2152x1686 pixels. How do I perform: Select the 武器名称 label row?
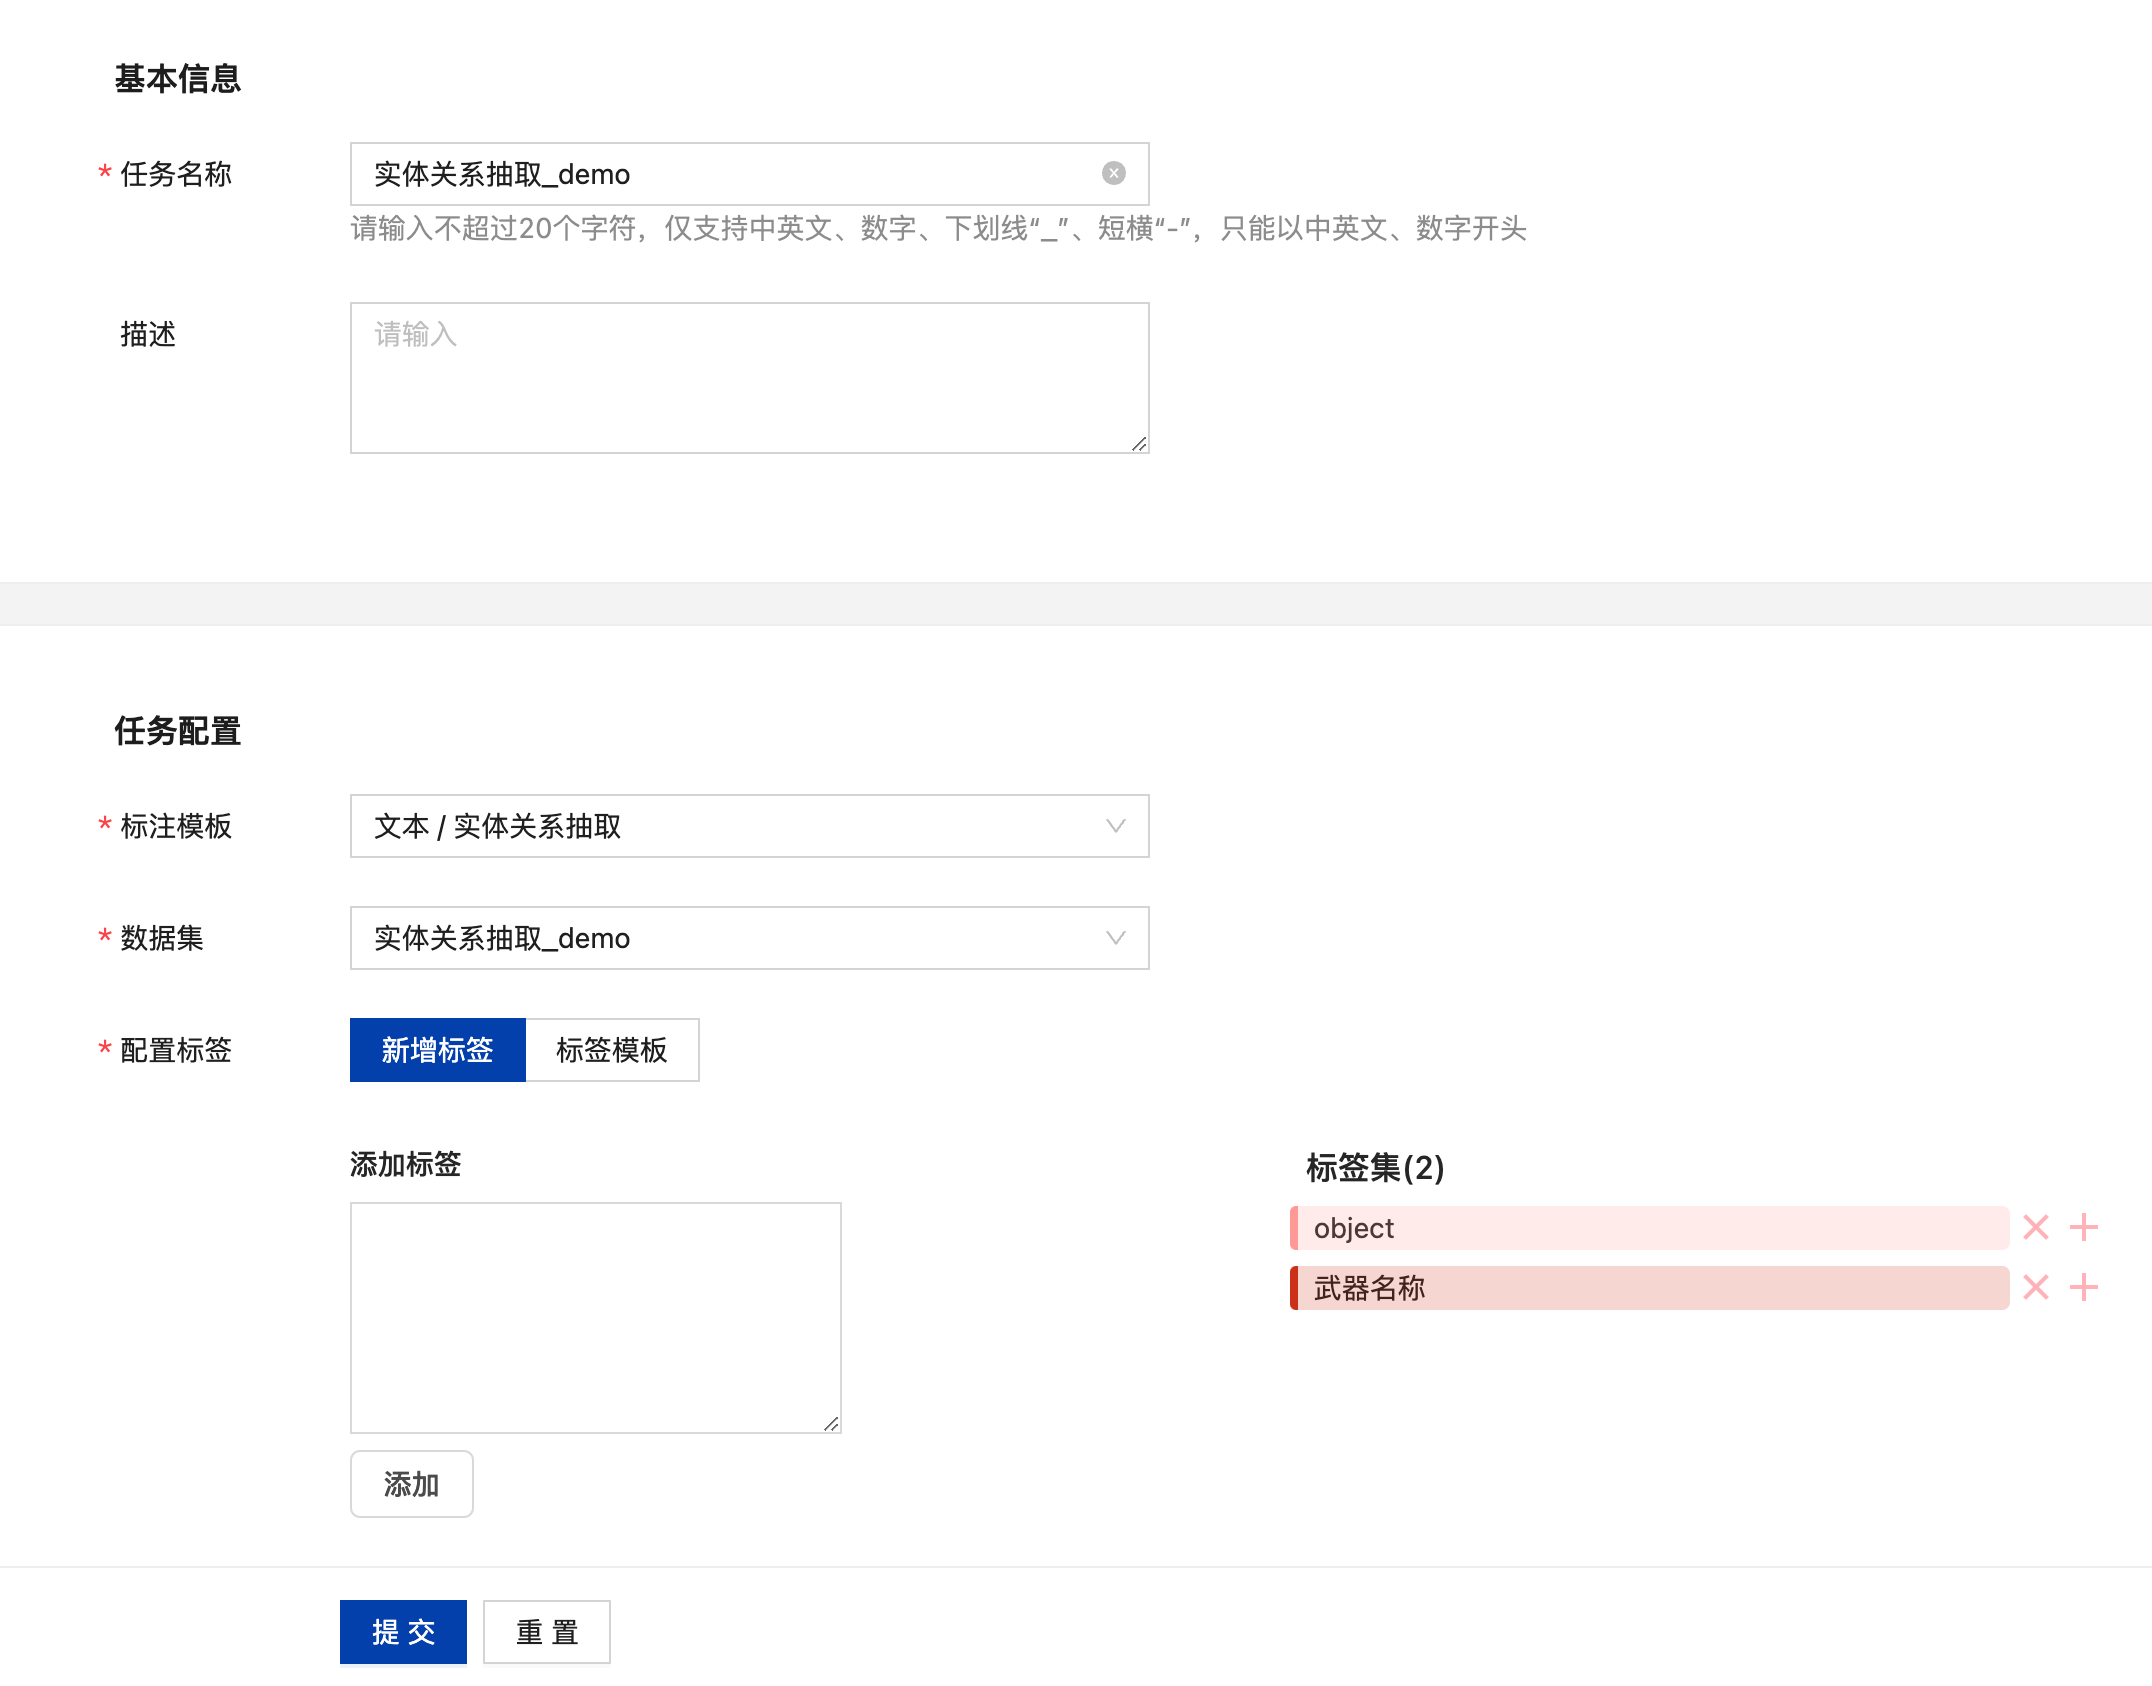1649,1287
